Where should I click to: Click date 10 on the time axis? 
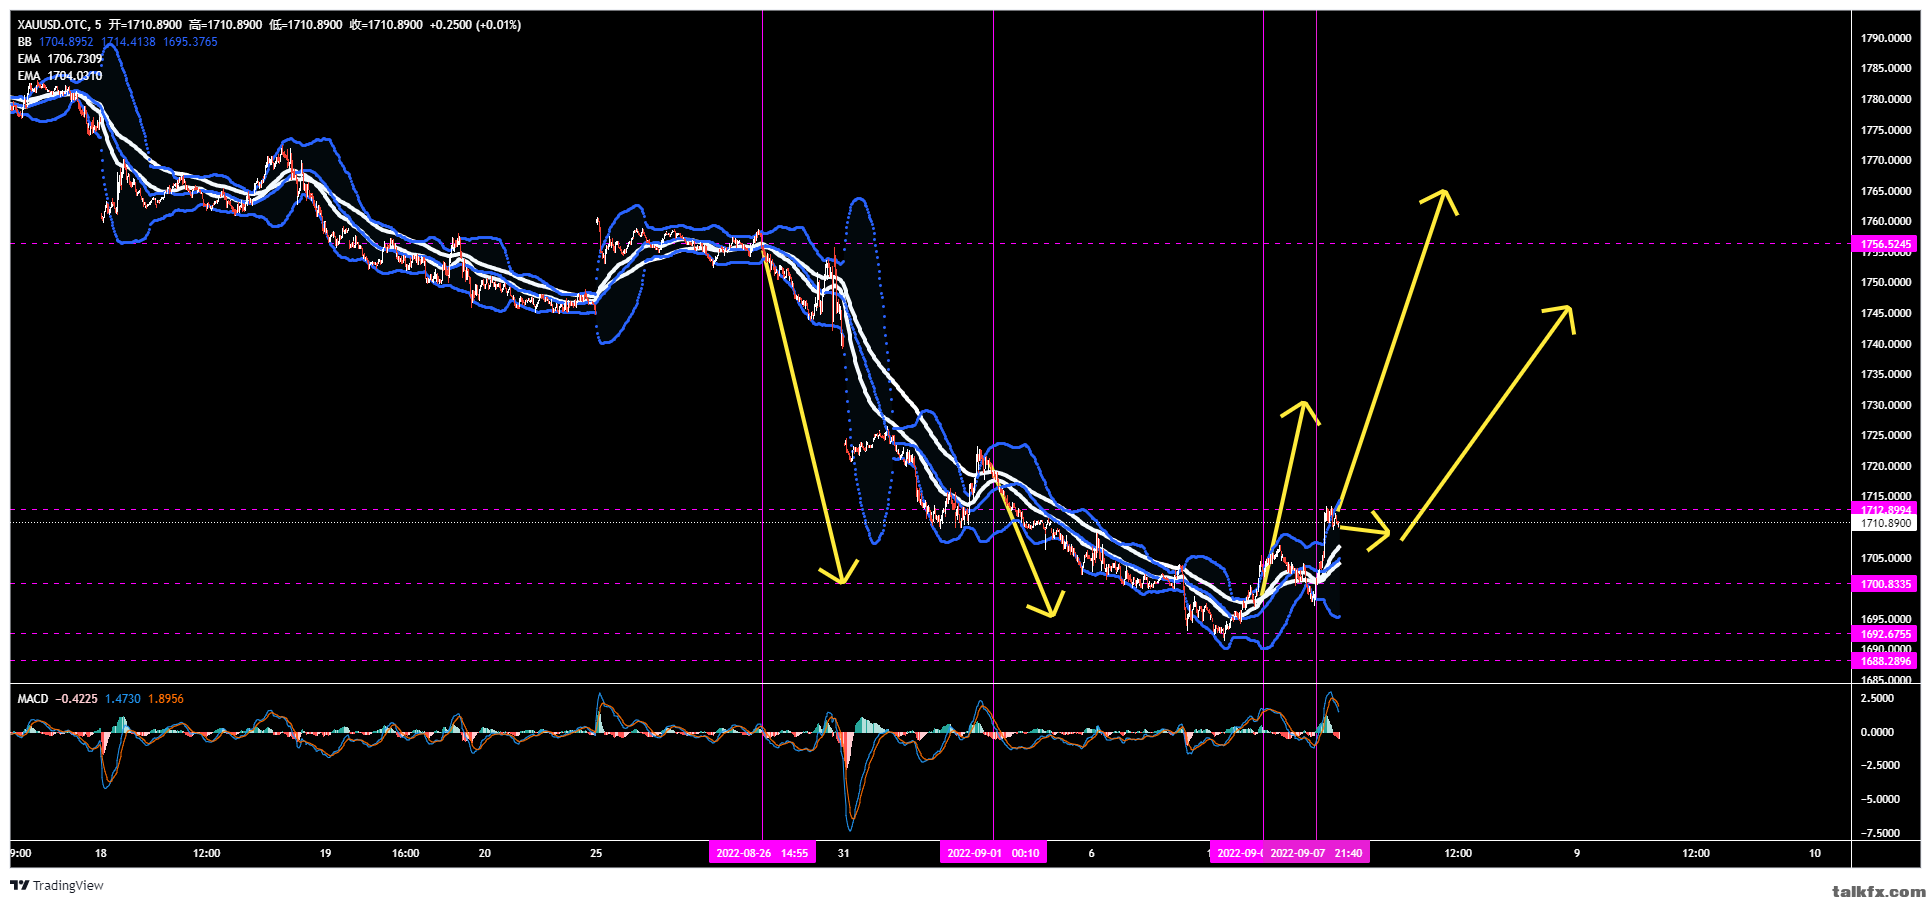1815,853
